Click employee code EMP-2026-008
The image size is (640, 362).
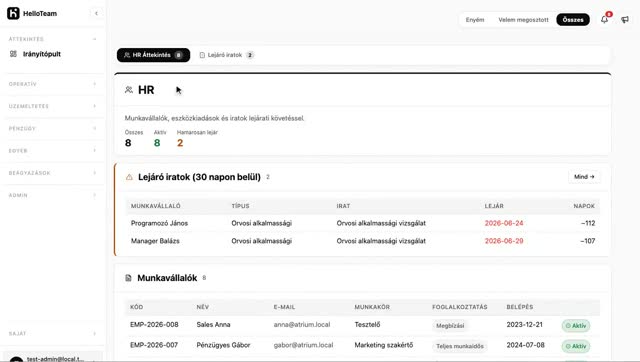154,324
